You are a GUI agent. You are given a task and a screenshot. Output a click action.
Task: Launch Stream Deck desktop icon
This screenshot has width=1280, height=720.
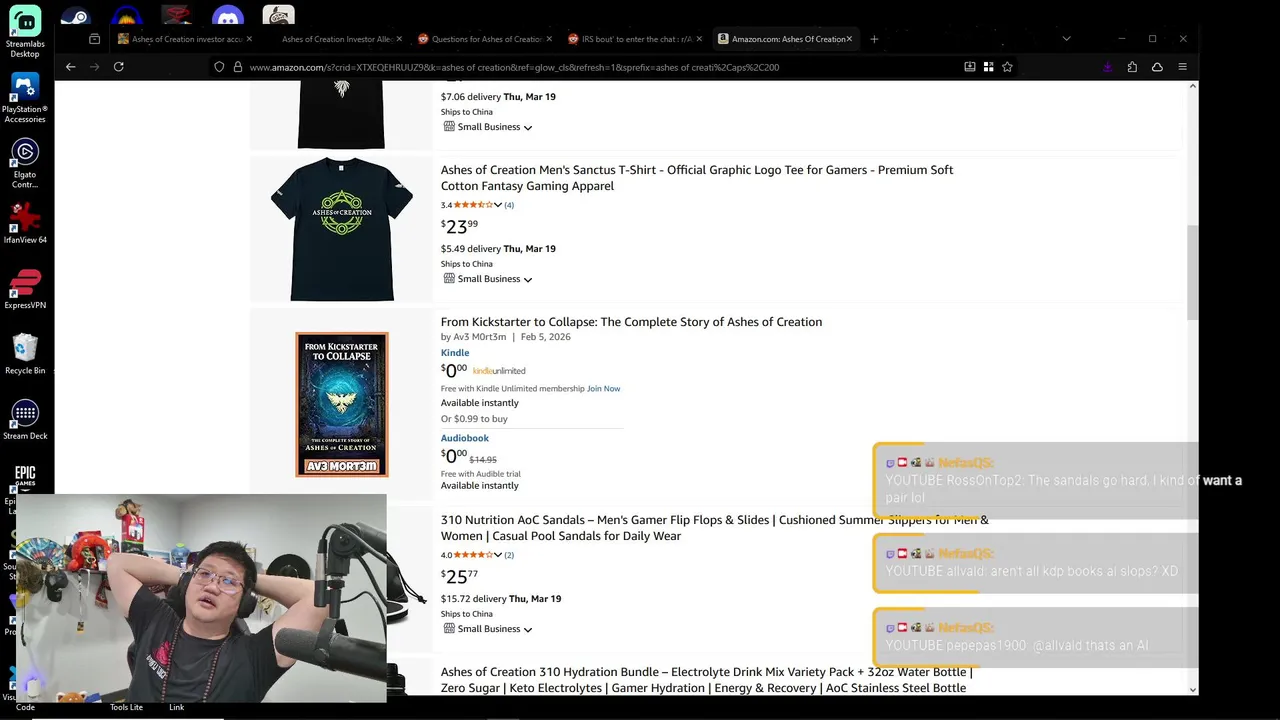pos(25,420)
